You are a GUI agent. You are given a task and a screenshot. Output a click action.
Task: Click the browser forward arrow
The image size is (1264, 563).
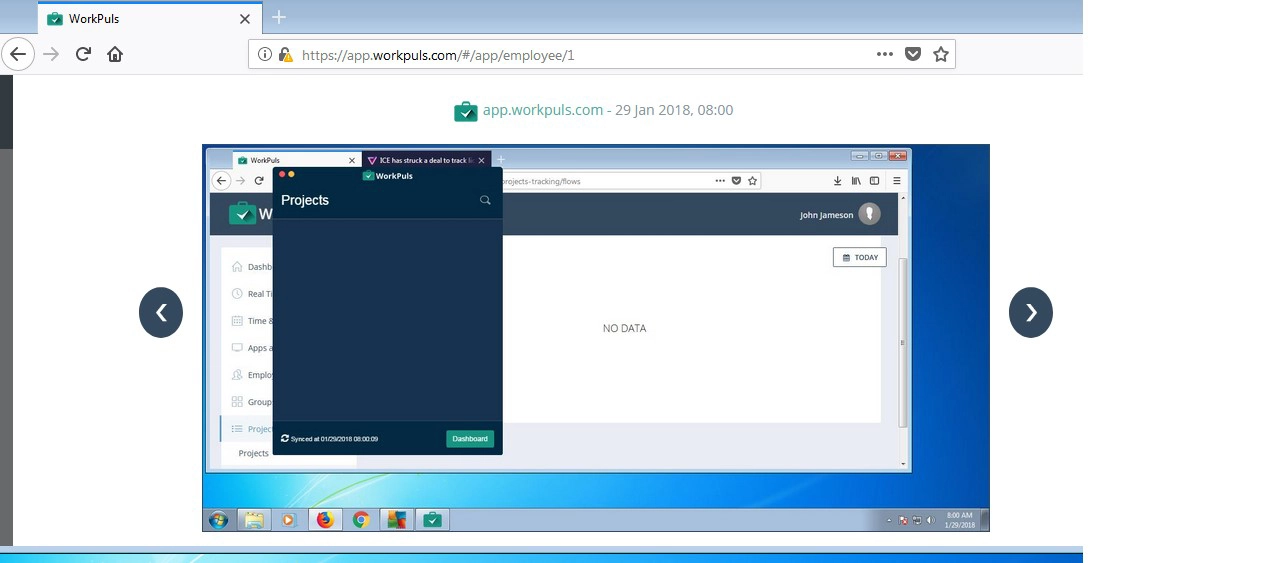51,54
